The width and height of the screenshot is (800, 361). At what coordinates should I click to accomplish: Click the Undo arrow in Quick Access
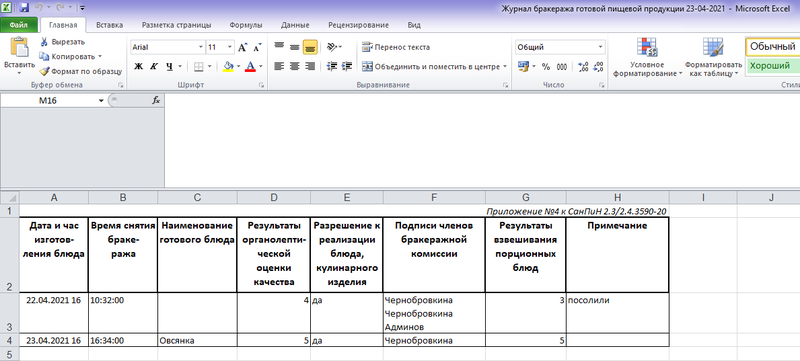pyautogui.click(x=39, y=8)
